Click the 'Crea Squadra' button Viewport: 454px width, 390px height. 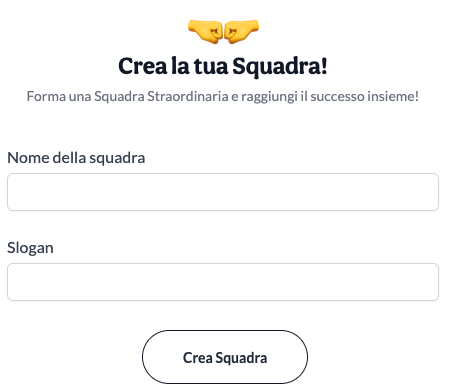tap(225, 357)
